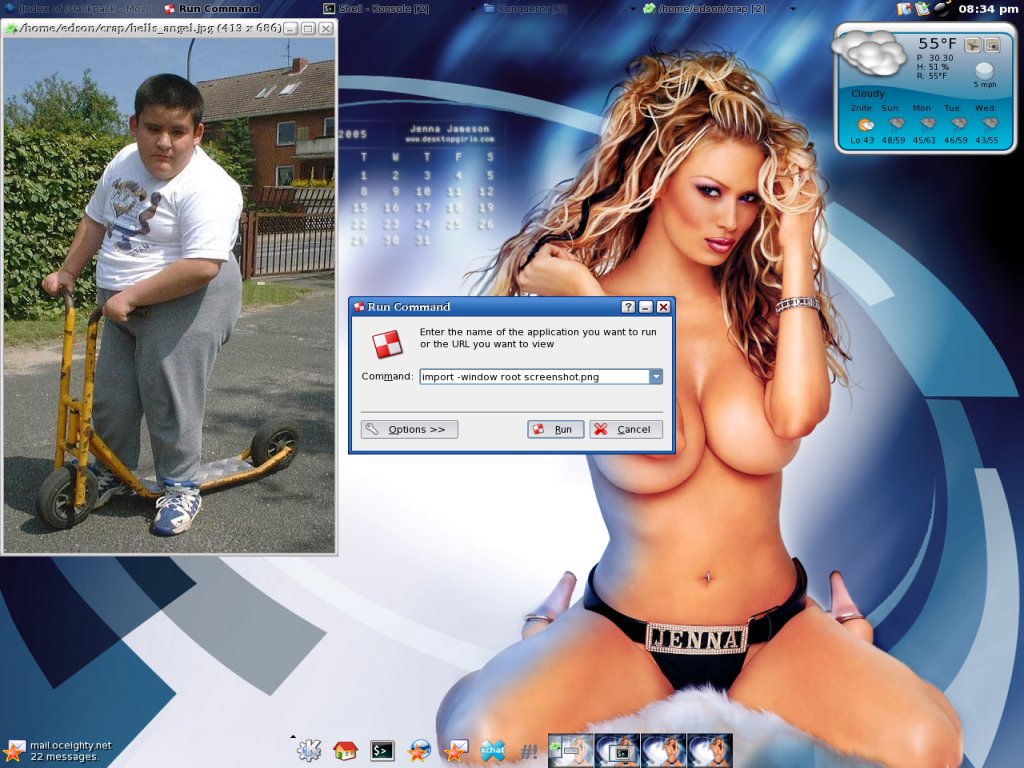Viewport: 1024px width, 768px height.
Task: Maximize the image viewer window
Action: point(308,28)
